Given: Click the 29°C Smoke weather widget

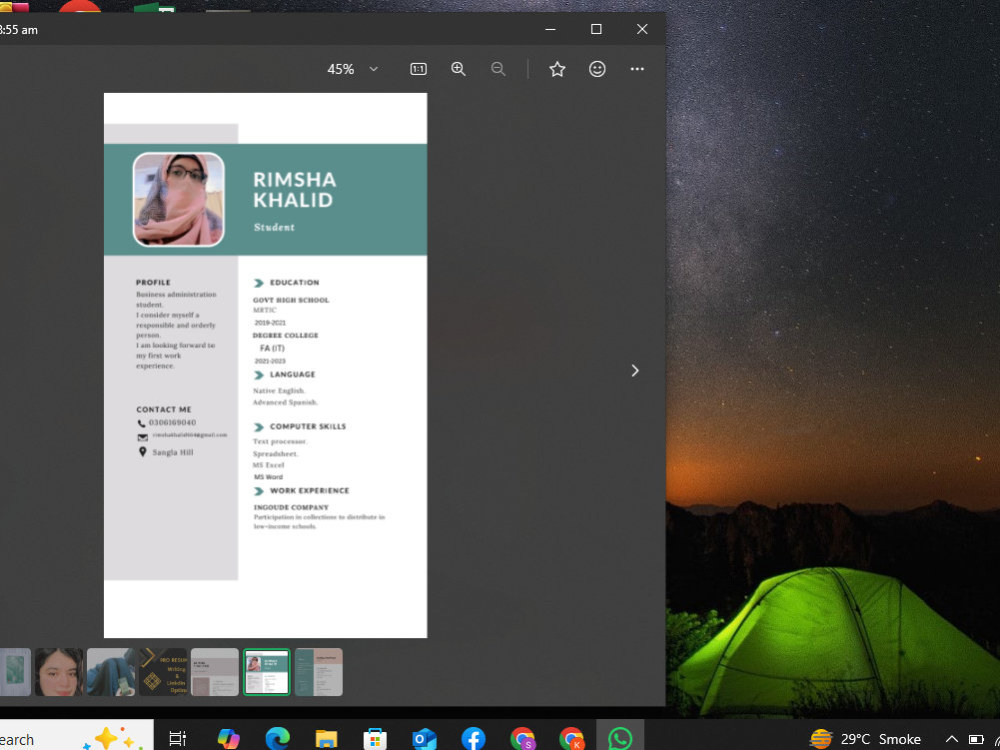Looking at the screenshot, I should (865, 739).
